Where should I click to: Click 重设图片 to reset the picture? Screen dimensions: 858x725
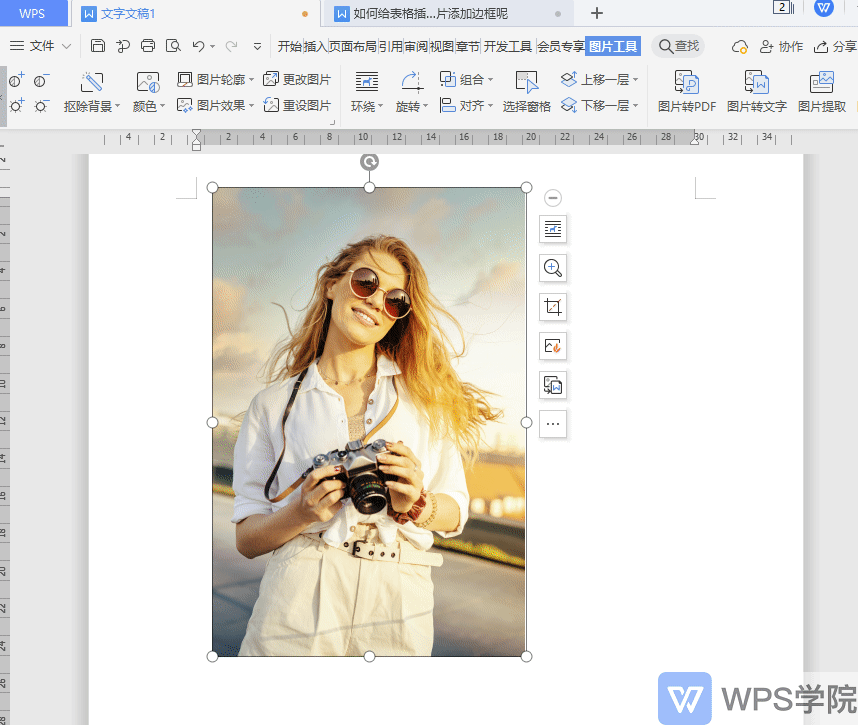click(x=297, y=105)
